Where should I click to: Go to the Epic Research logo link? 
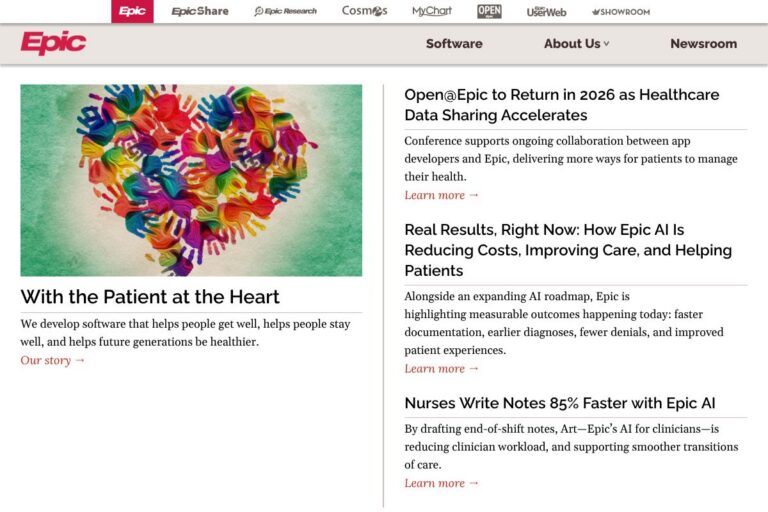pos(285,11)
